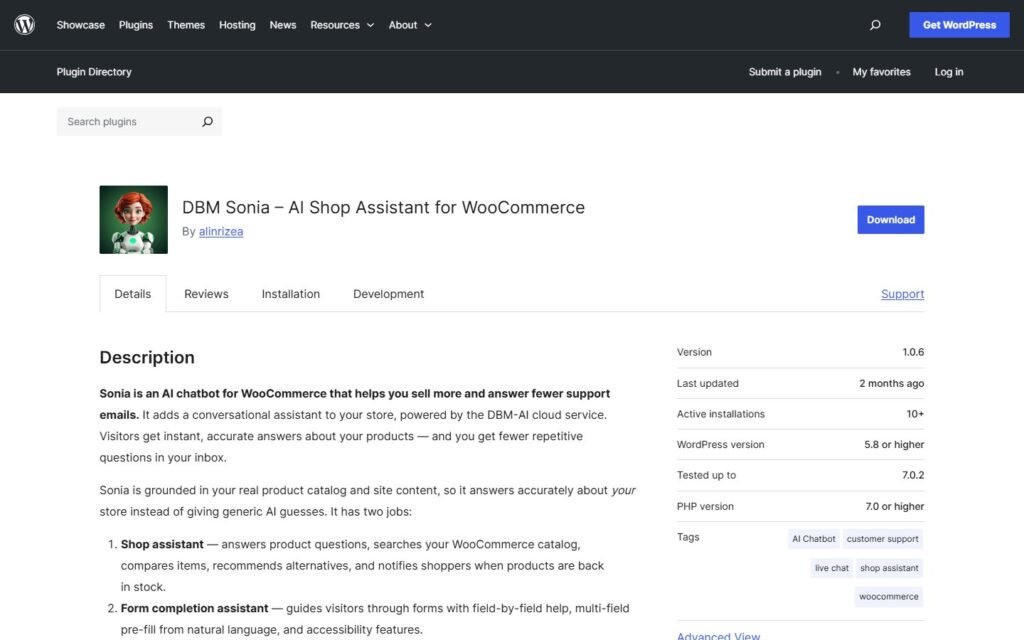The image size is (1024, 640).
Task: Submit search with plugin search magnifier
Action: pyautogui.click(x=207, y=121)
